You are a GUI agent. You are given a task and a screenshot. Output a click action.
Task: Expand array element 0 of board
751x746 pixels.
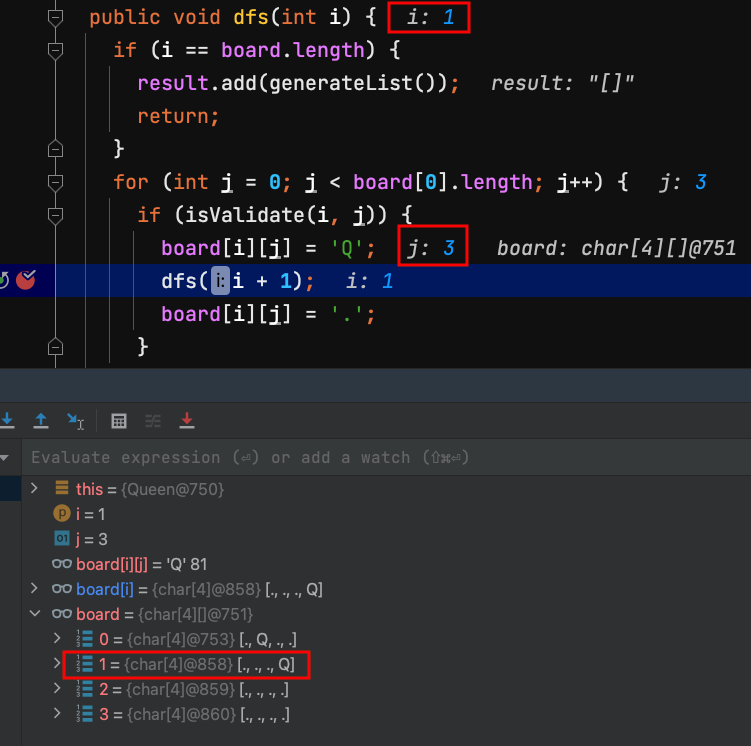point(58,639)
